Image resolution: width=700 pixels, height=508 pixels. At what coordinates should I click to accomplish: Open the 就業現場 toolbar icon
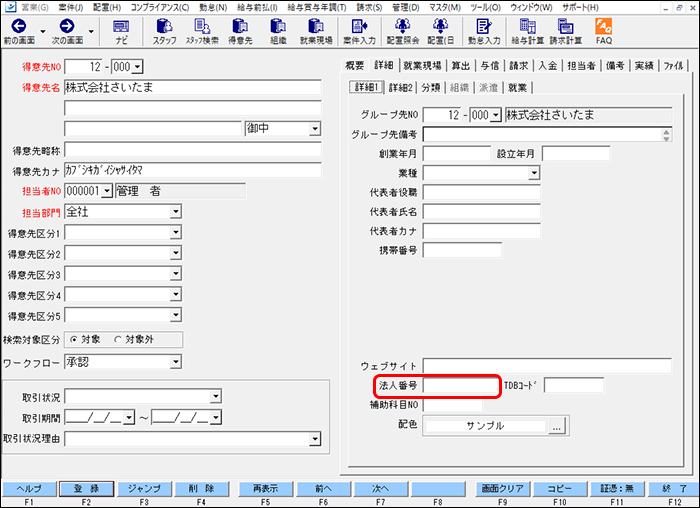pos(316,26)
